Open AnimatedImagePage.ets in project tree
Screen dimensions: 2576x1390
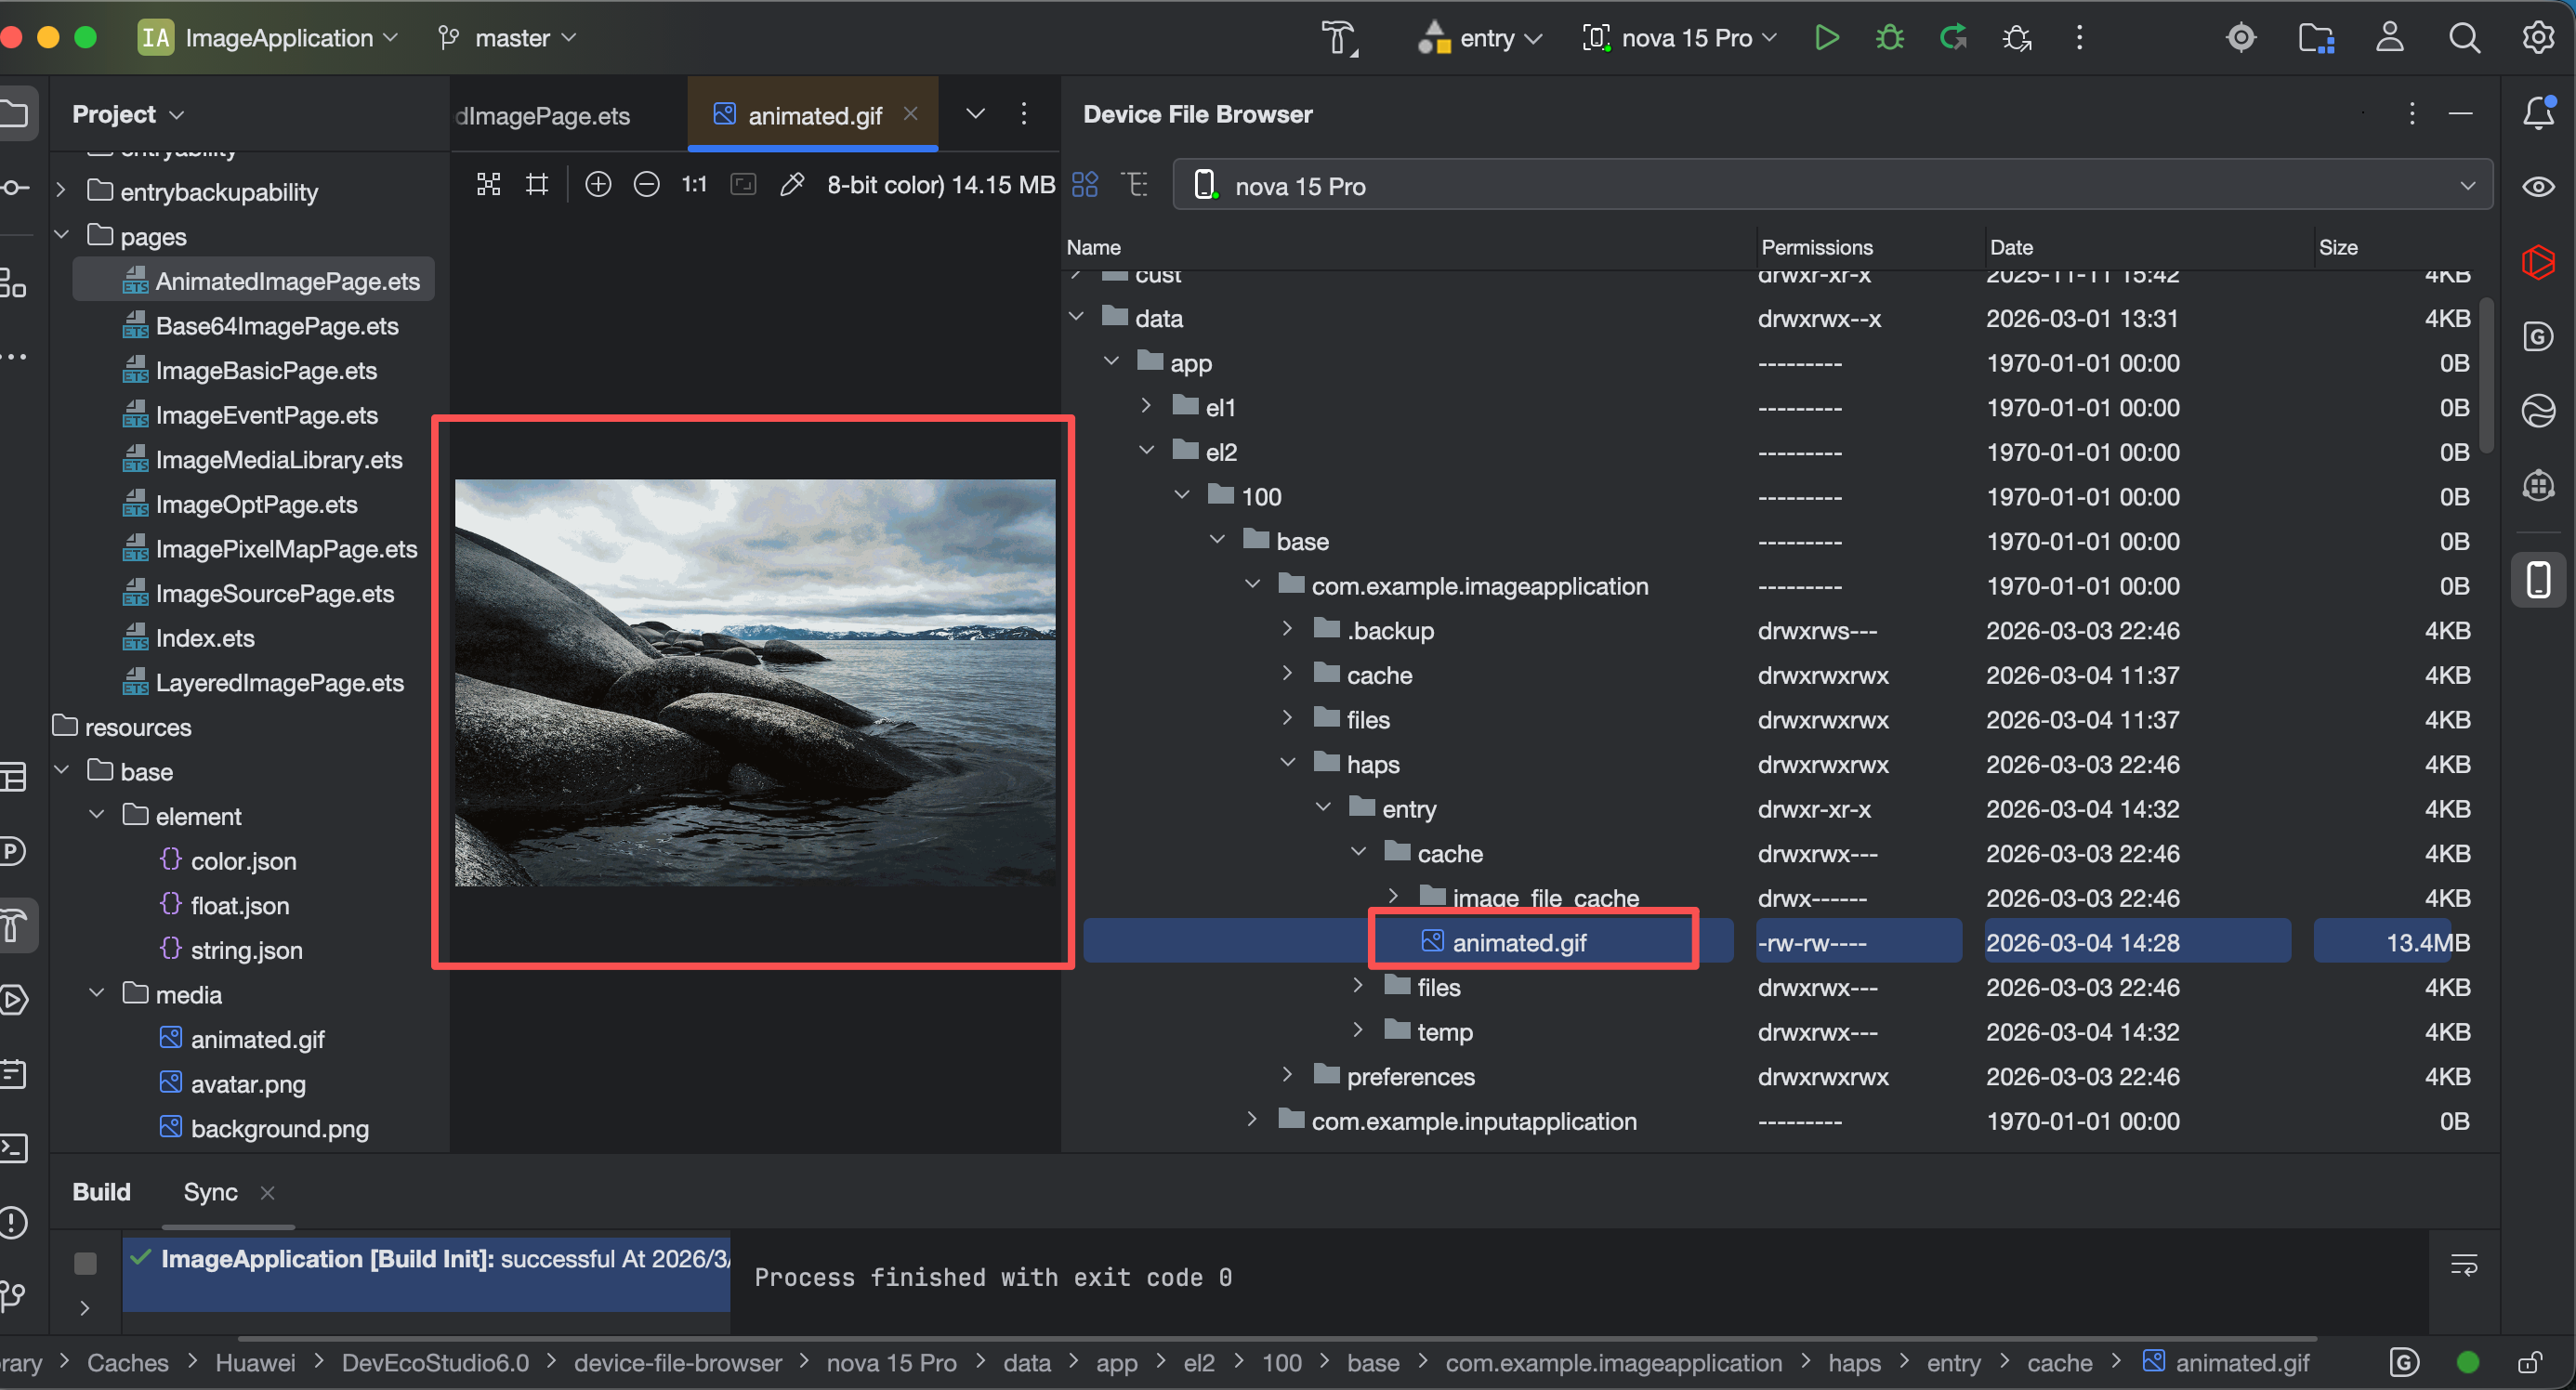coord(287,281)
